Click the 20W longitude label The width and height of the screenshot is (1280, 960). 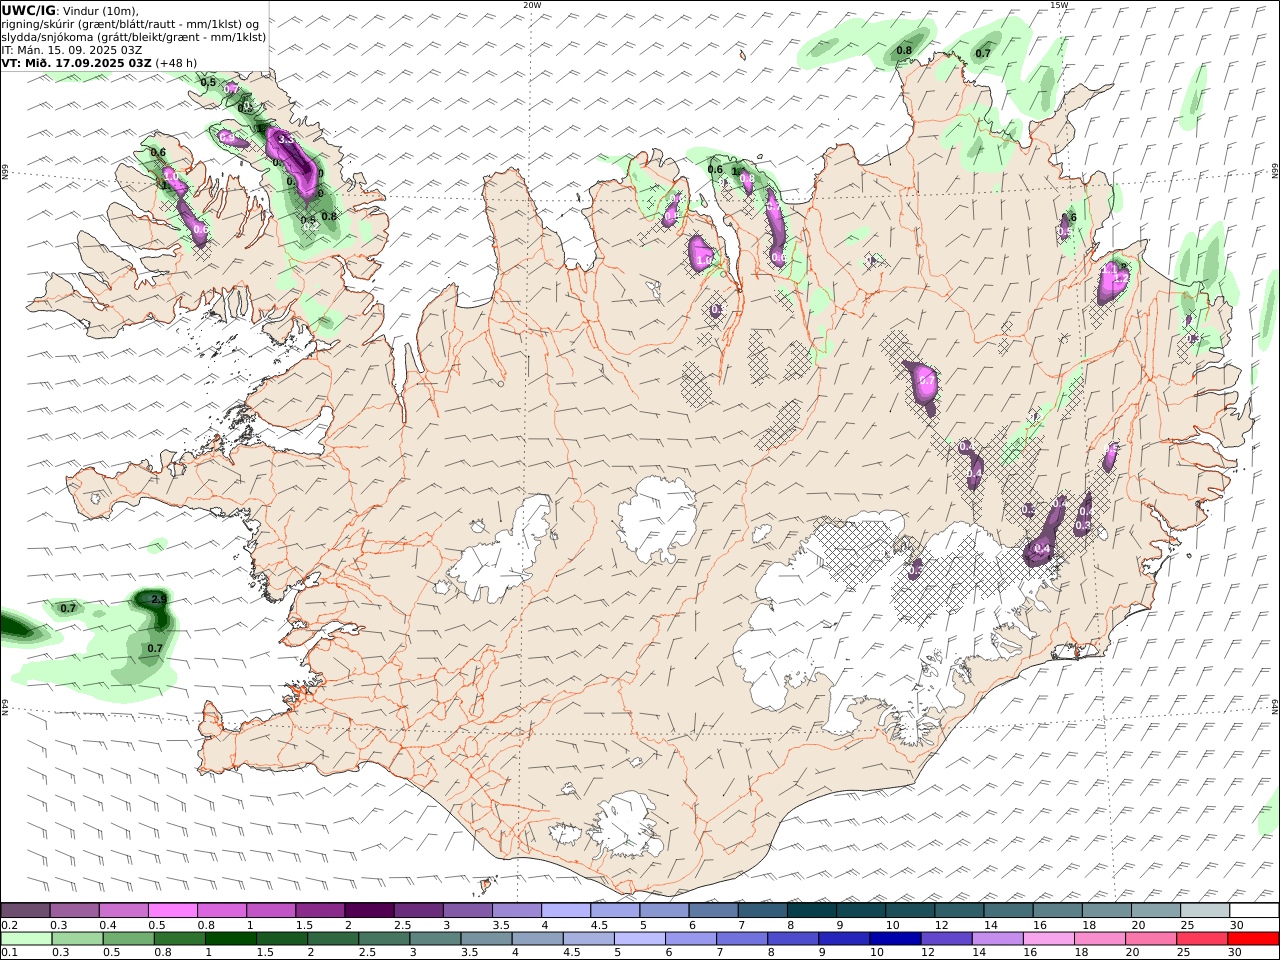pyautogui.click(x=531, y=5)
